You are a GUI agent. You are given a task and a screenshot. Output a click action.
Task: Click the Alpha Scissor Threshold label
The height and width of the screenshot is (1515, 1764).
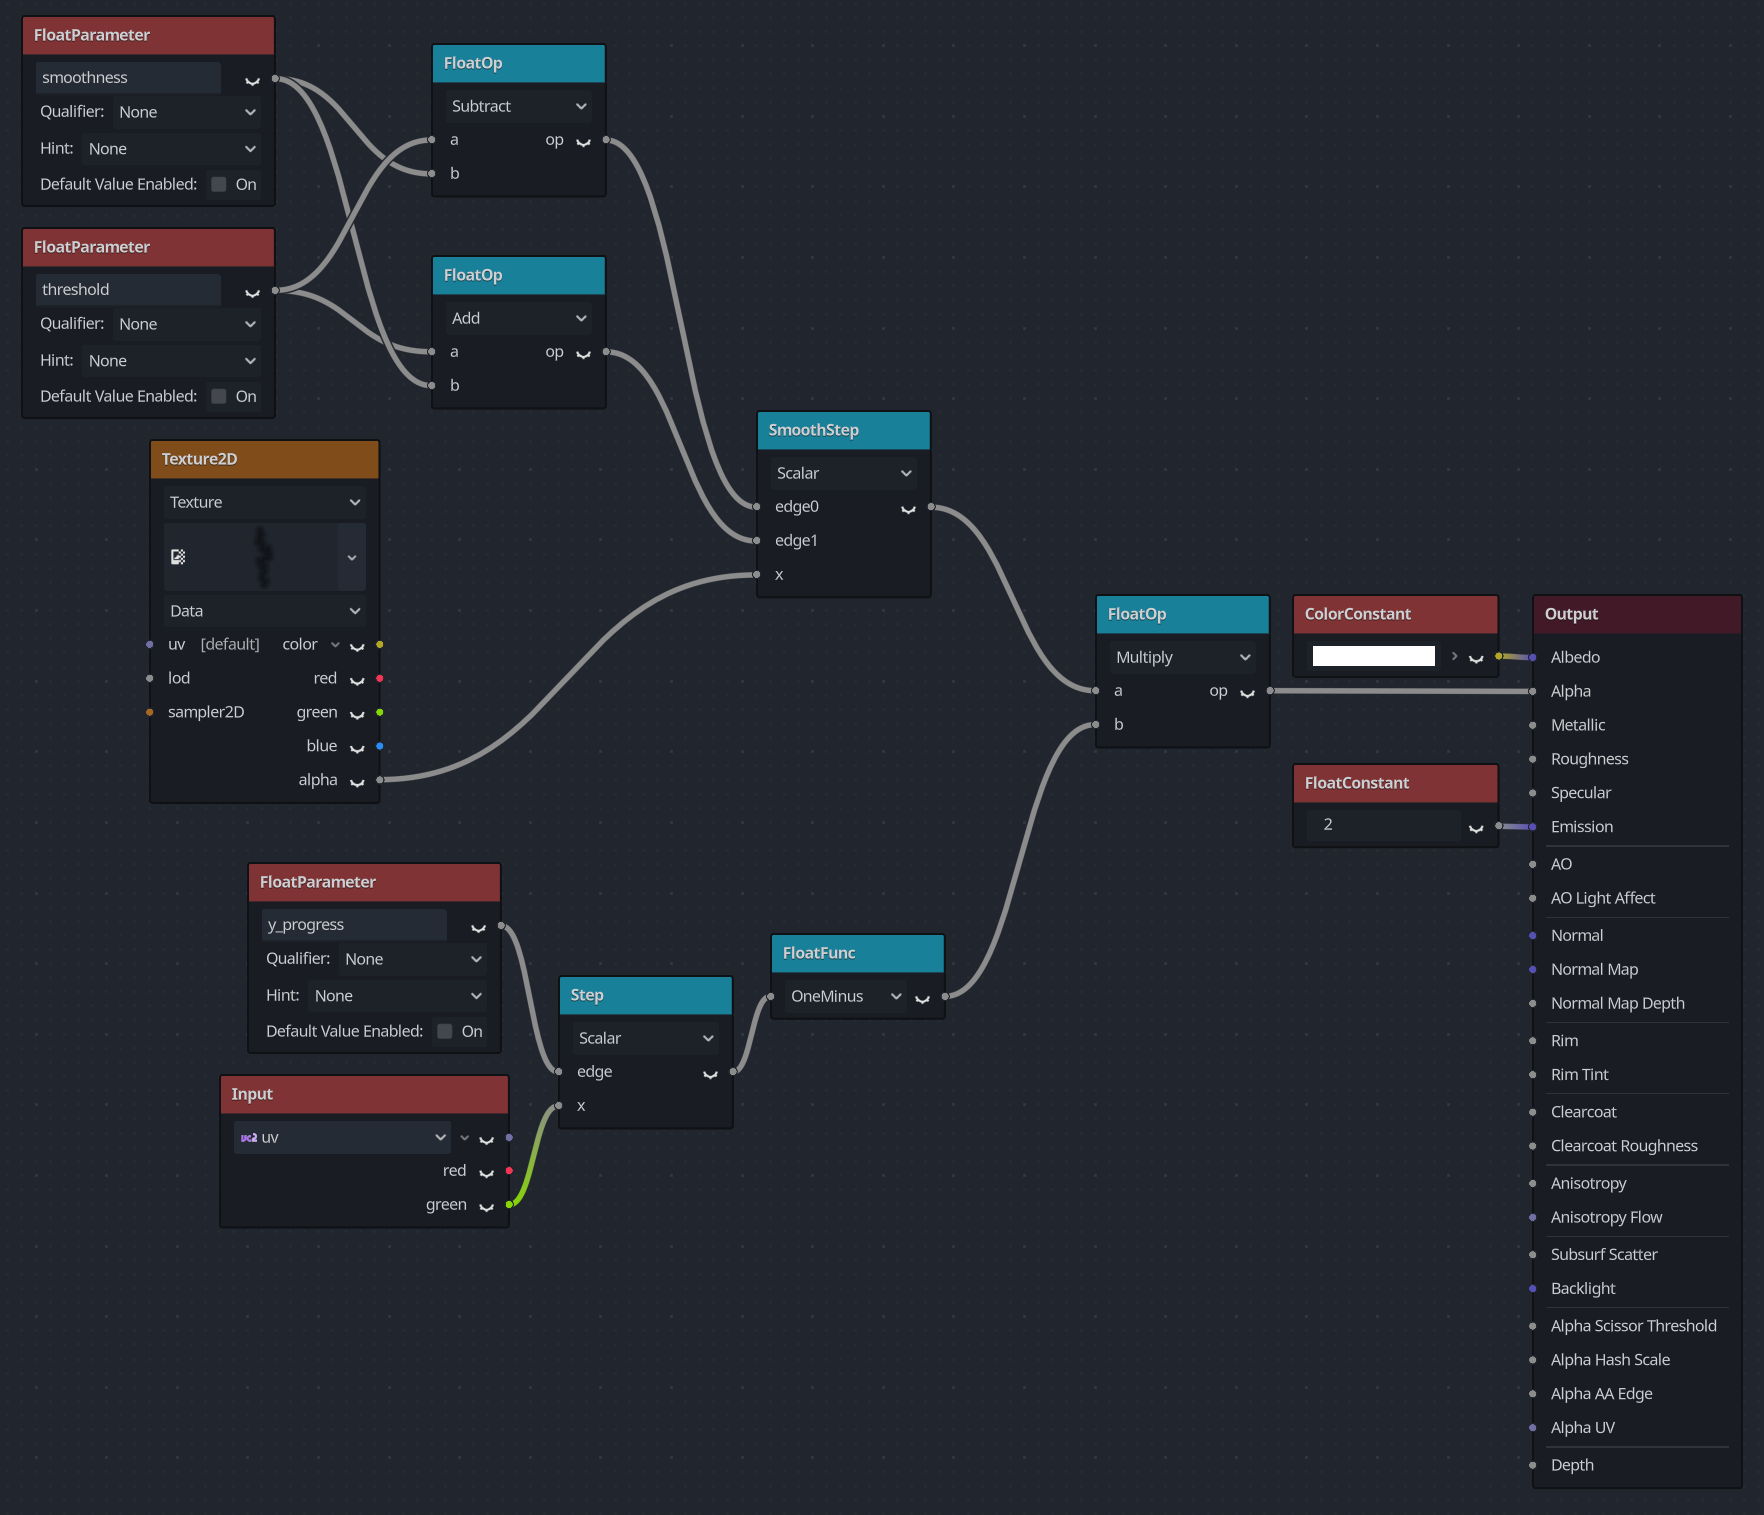tap(1634, 1326)
